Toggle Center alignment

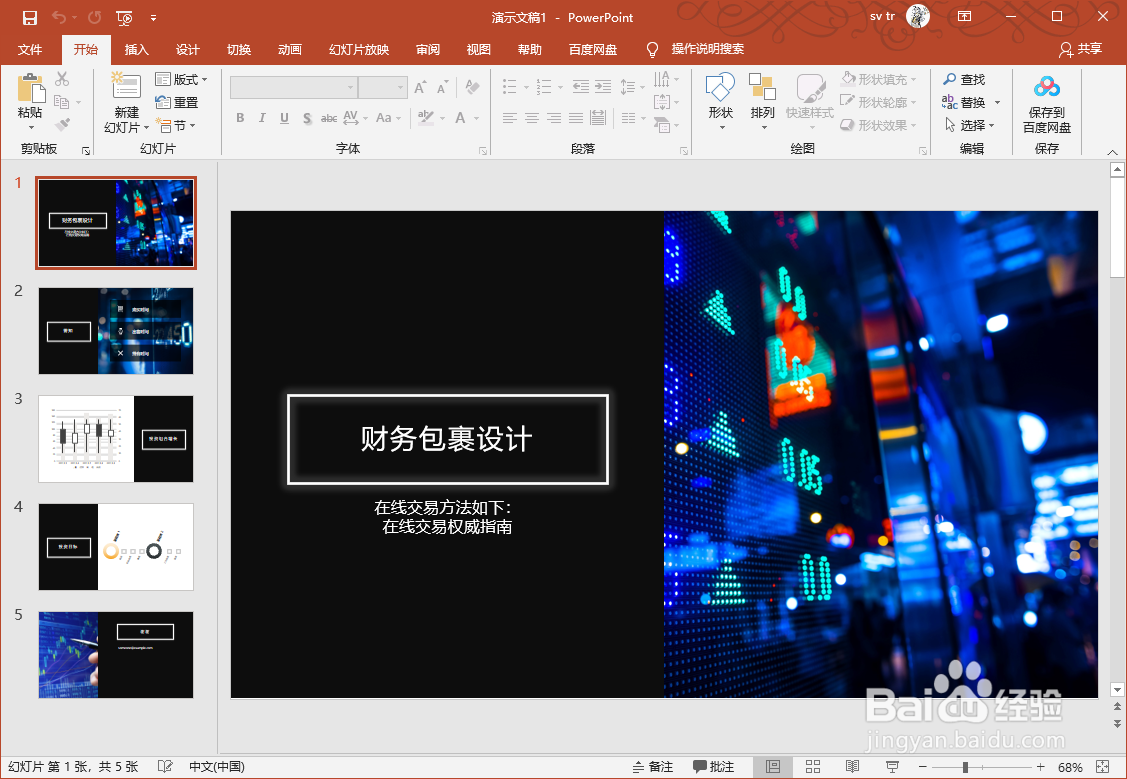pos(532,118)
